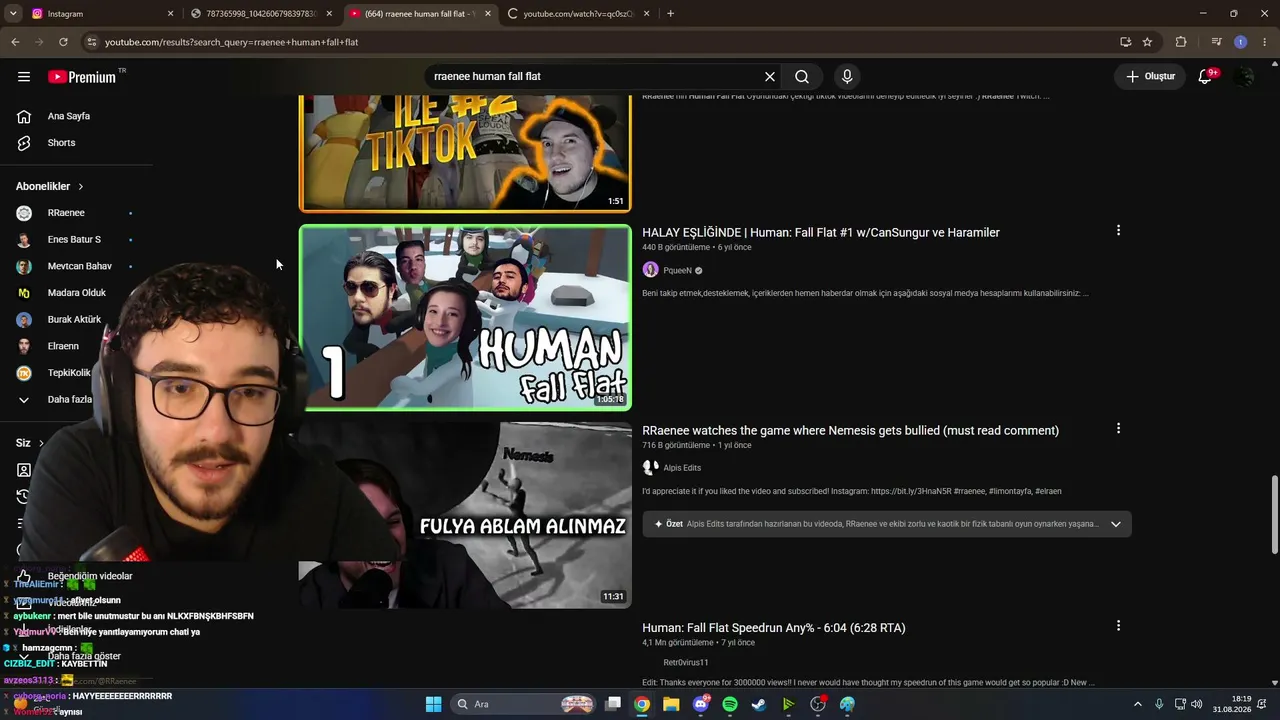This screenshot has height=720, width=1280.
Task: Open the YouTube guide hamburger menu
Action: click(24, 77)
